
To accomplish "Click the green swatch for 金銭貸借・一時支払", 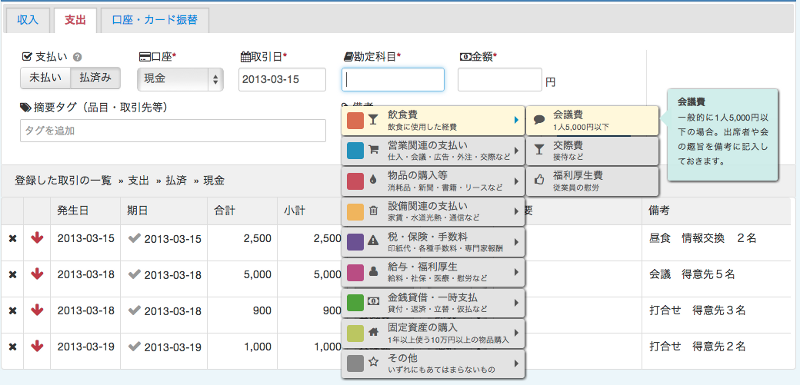I will tap(355, 302).
